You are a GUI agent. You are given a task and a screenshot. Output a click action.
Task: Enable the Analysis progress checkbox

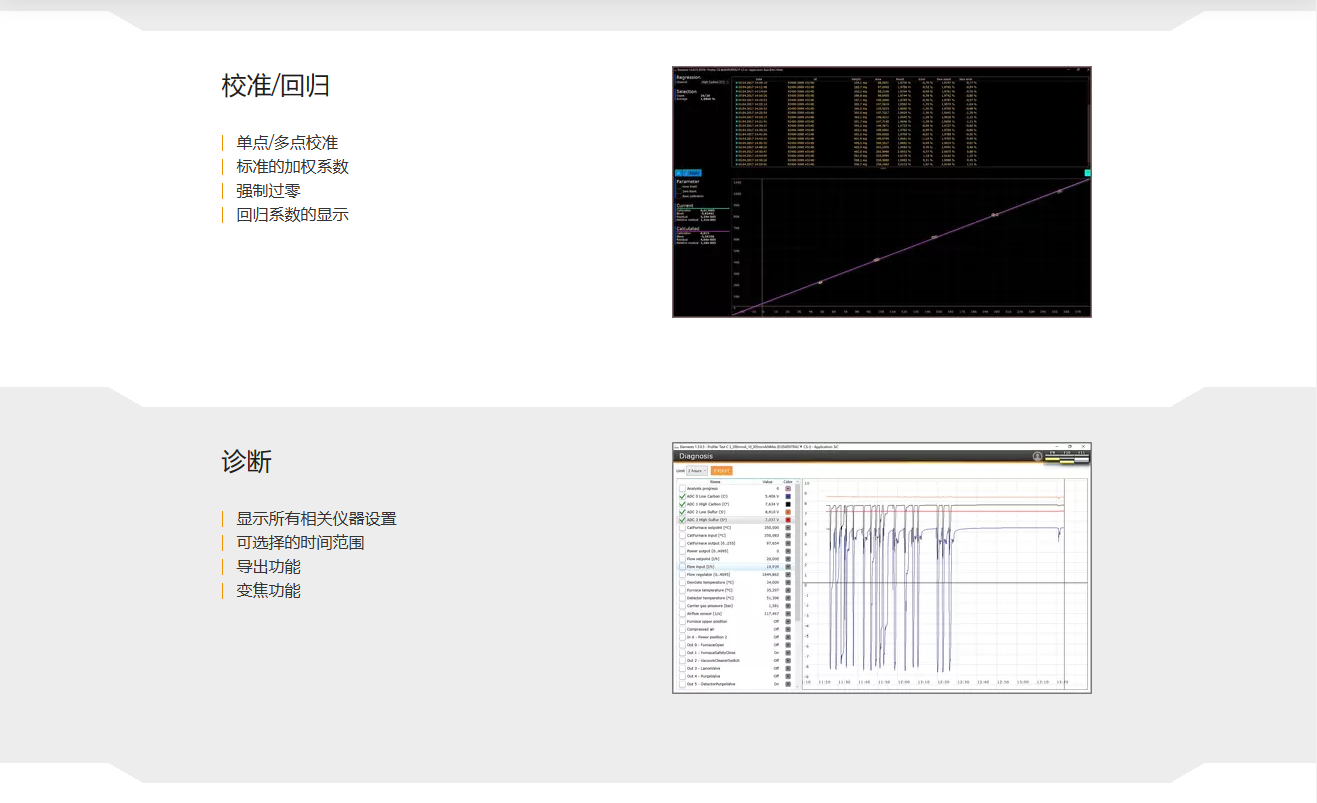pos(682,488)
